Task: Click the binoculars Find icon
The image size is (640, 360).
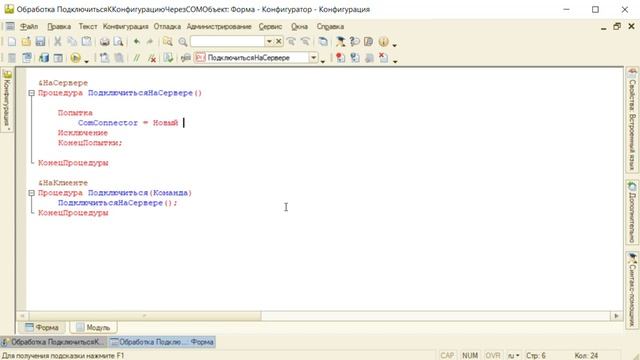Action: 167,41
